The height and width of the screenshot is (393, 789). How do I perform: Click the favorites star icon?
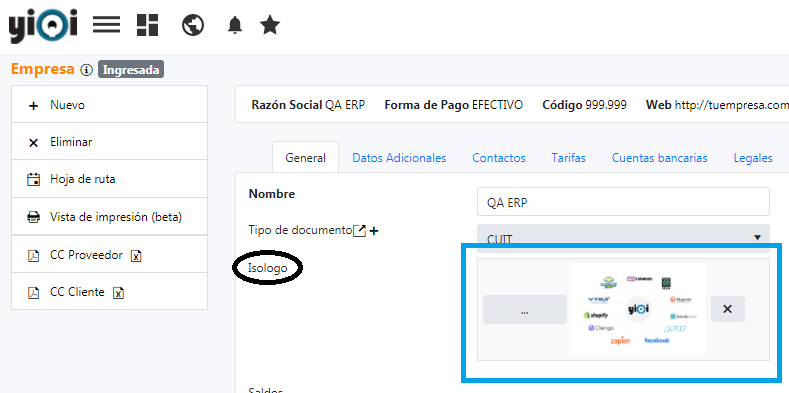coord(270,25)
